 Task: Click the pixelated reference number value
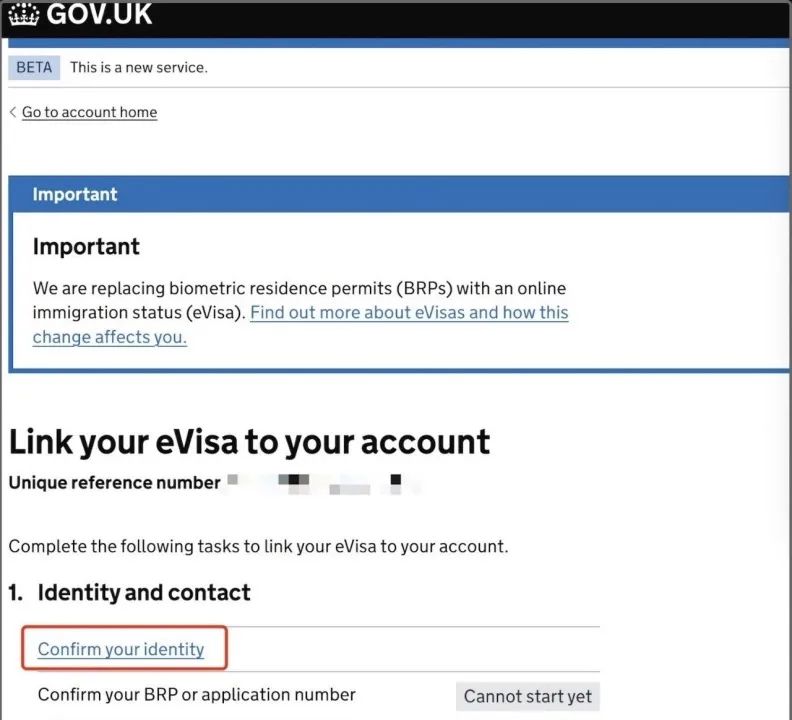pos(323,484)
